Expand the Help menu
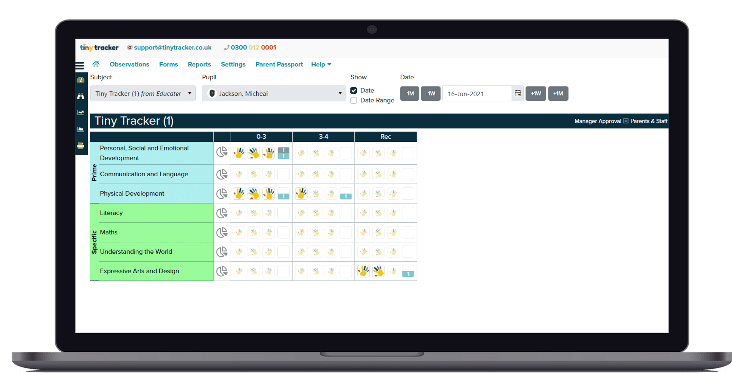The height and width of the screenshot is (373, 732). pyautogui.click(x=321, y=64)
